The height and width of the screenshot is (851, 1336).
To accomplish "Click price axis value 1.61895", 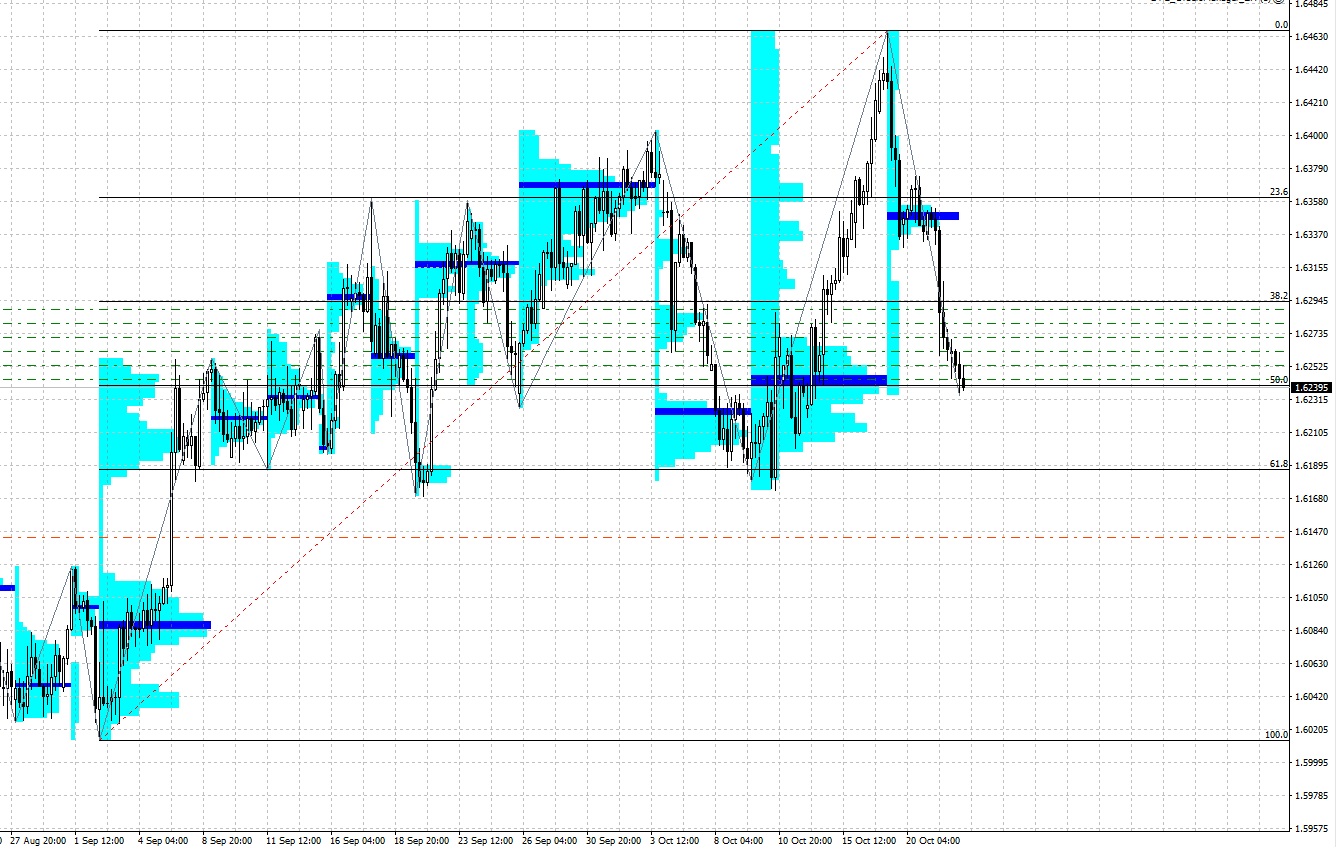I will point(1312,466).
